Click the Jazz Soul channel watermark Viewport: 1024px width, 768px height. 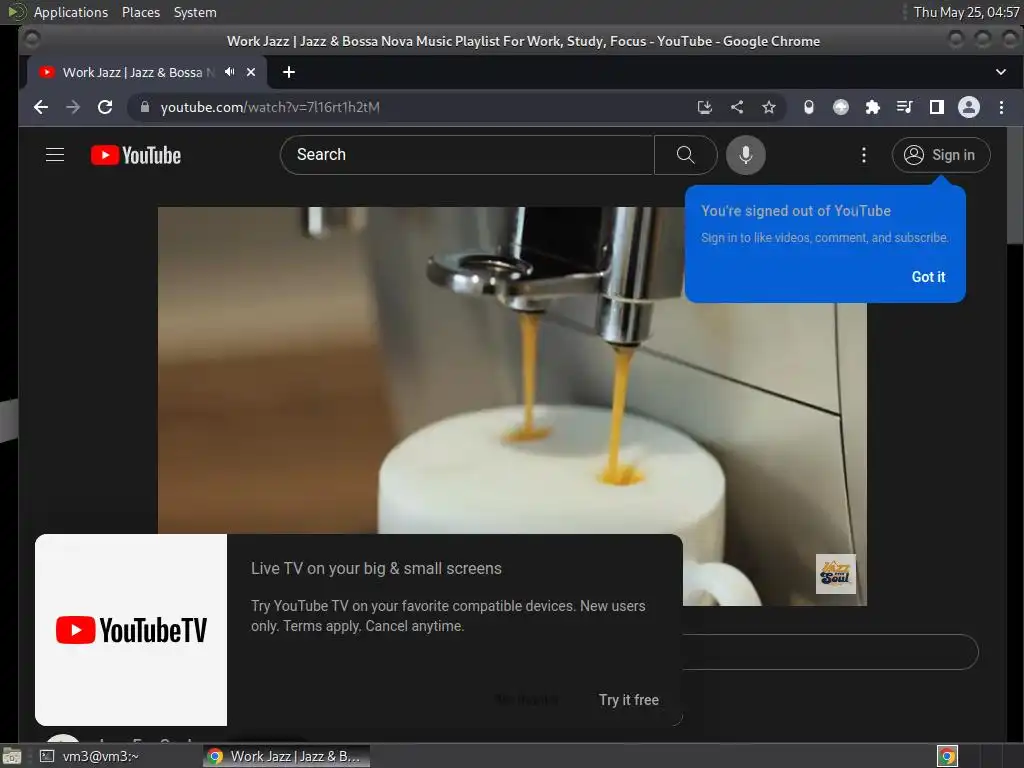[x=835, y=573]
